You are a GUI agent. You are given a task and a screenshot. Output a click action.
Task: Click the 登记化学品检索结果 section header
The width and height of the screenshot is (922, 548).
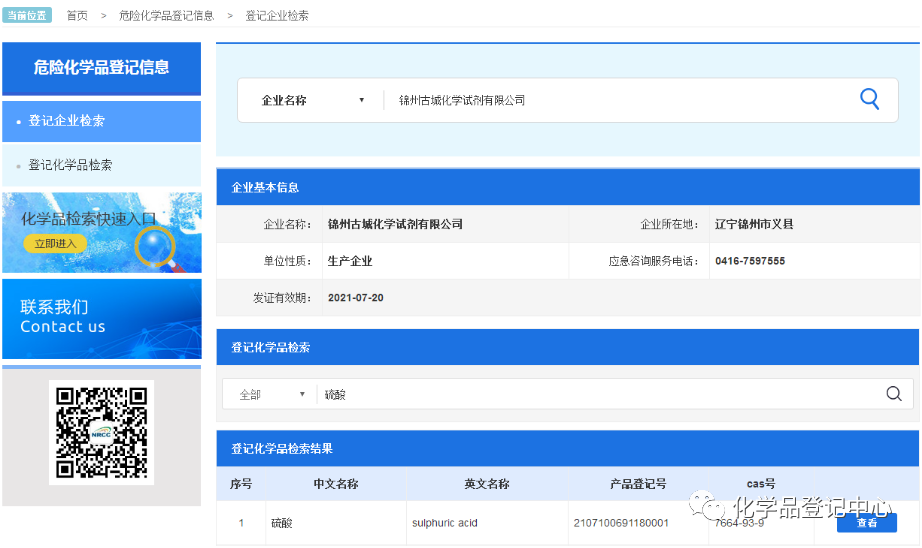[568, 449]
